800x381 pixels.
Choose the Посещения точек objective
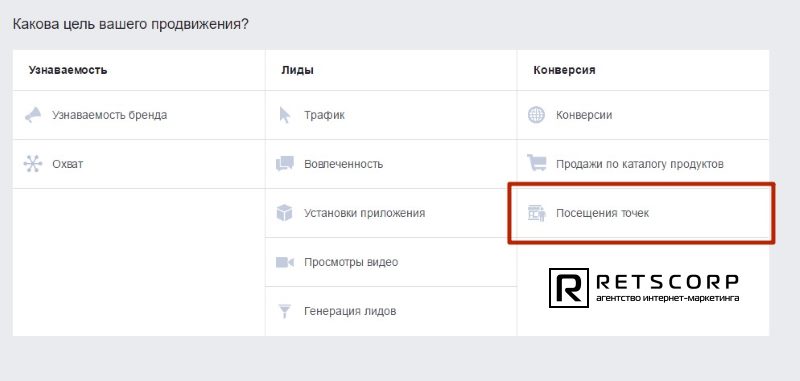tap(603, 213)
